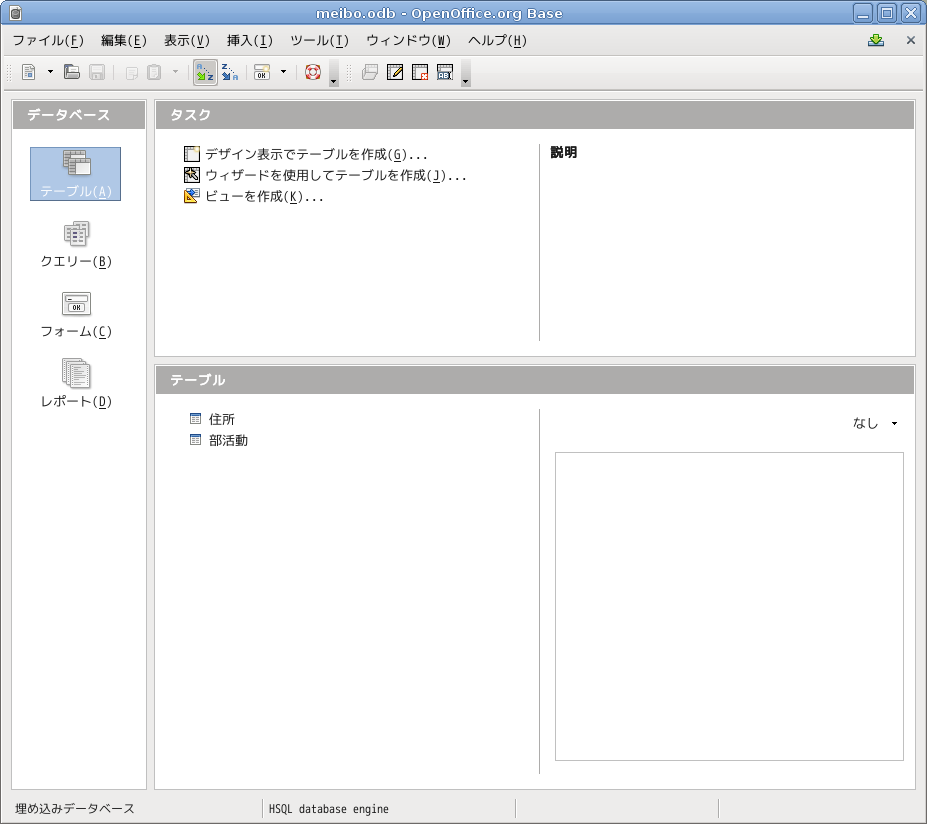927x824 pixels.
Task: Open Help via the lifebuoy icon
Action: coord(313,72)
